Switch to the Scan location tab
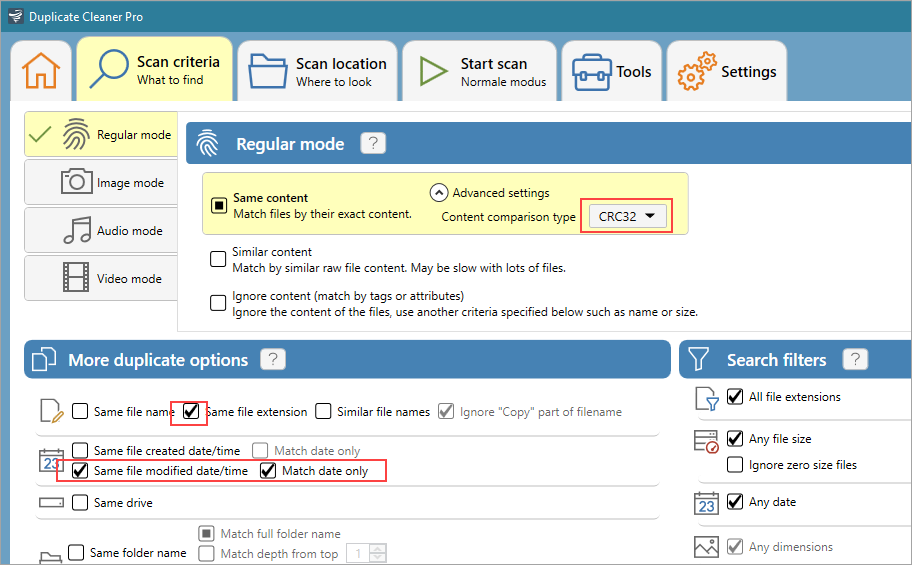Image resolution: width=912 pixels, height=565 pixels. [x=320, y=72]
